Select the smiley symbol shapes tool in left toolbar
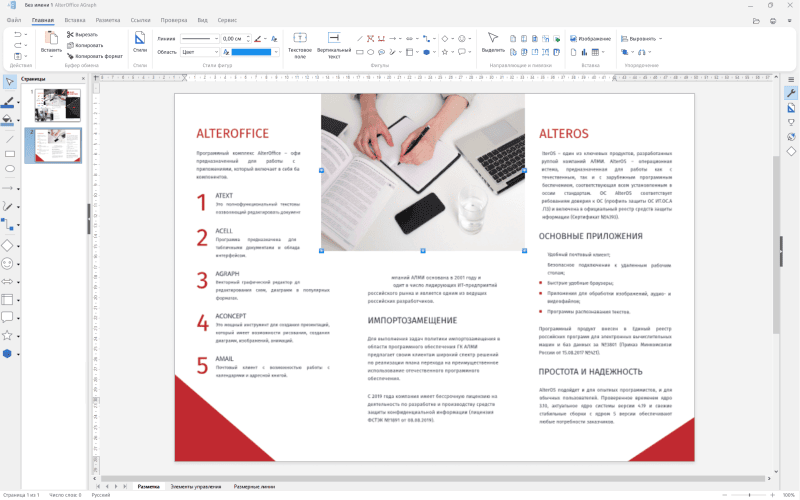 pos(7,264)
